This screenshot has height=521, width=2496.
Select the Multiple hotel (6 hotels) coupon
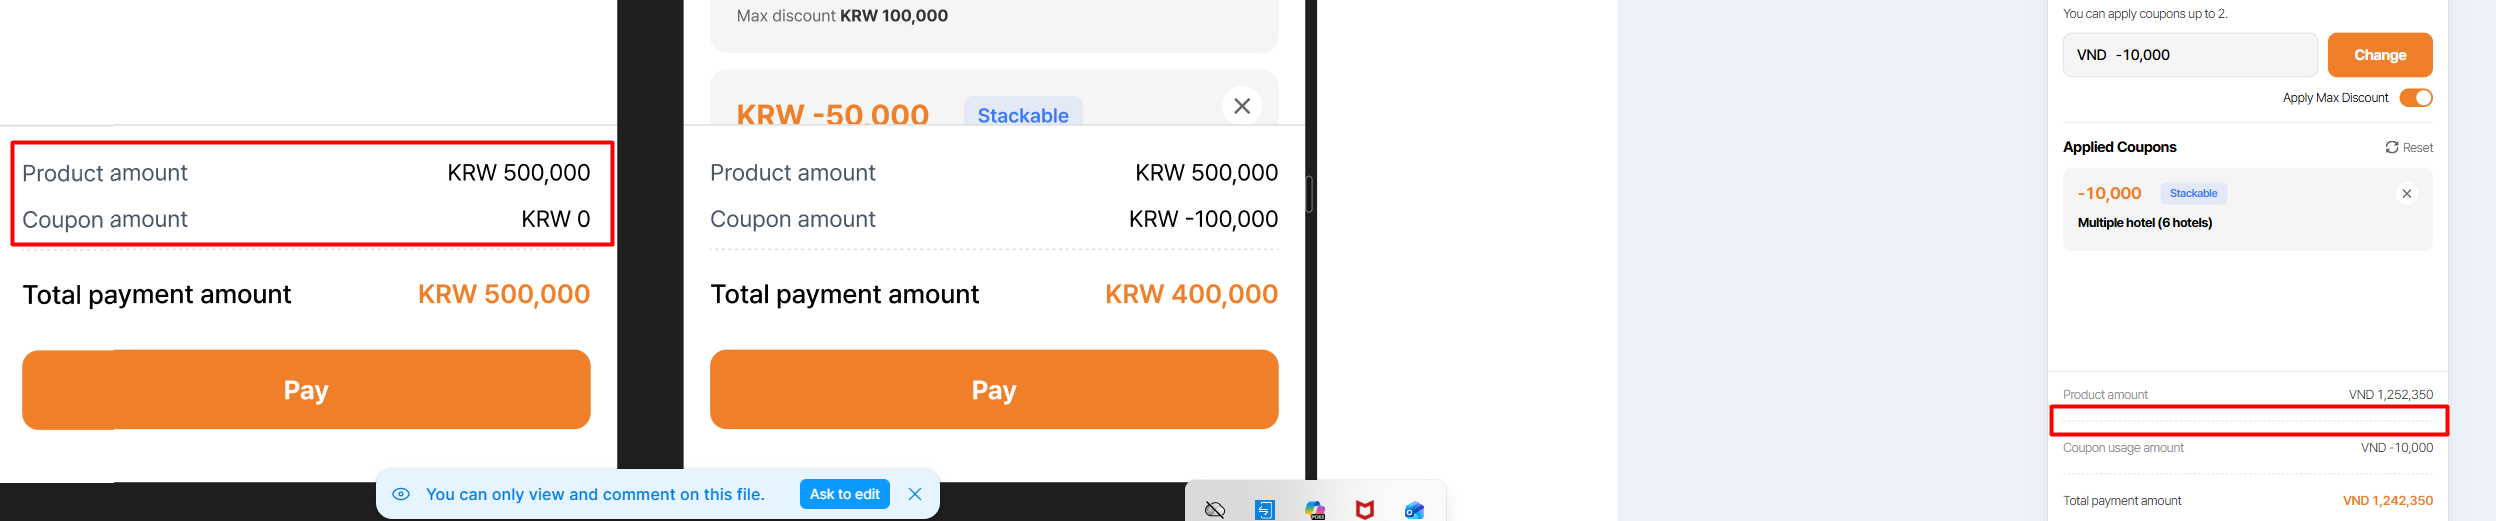(x=2145, y=223)
